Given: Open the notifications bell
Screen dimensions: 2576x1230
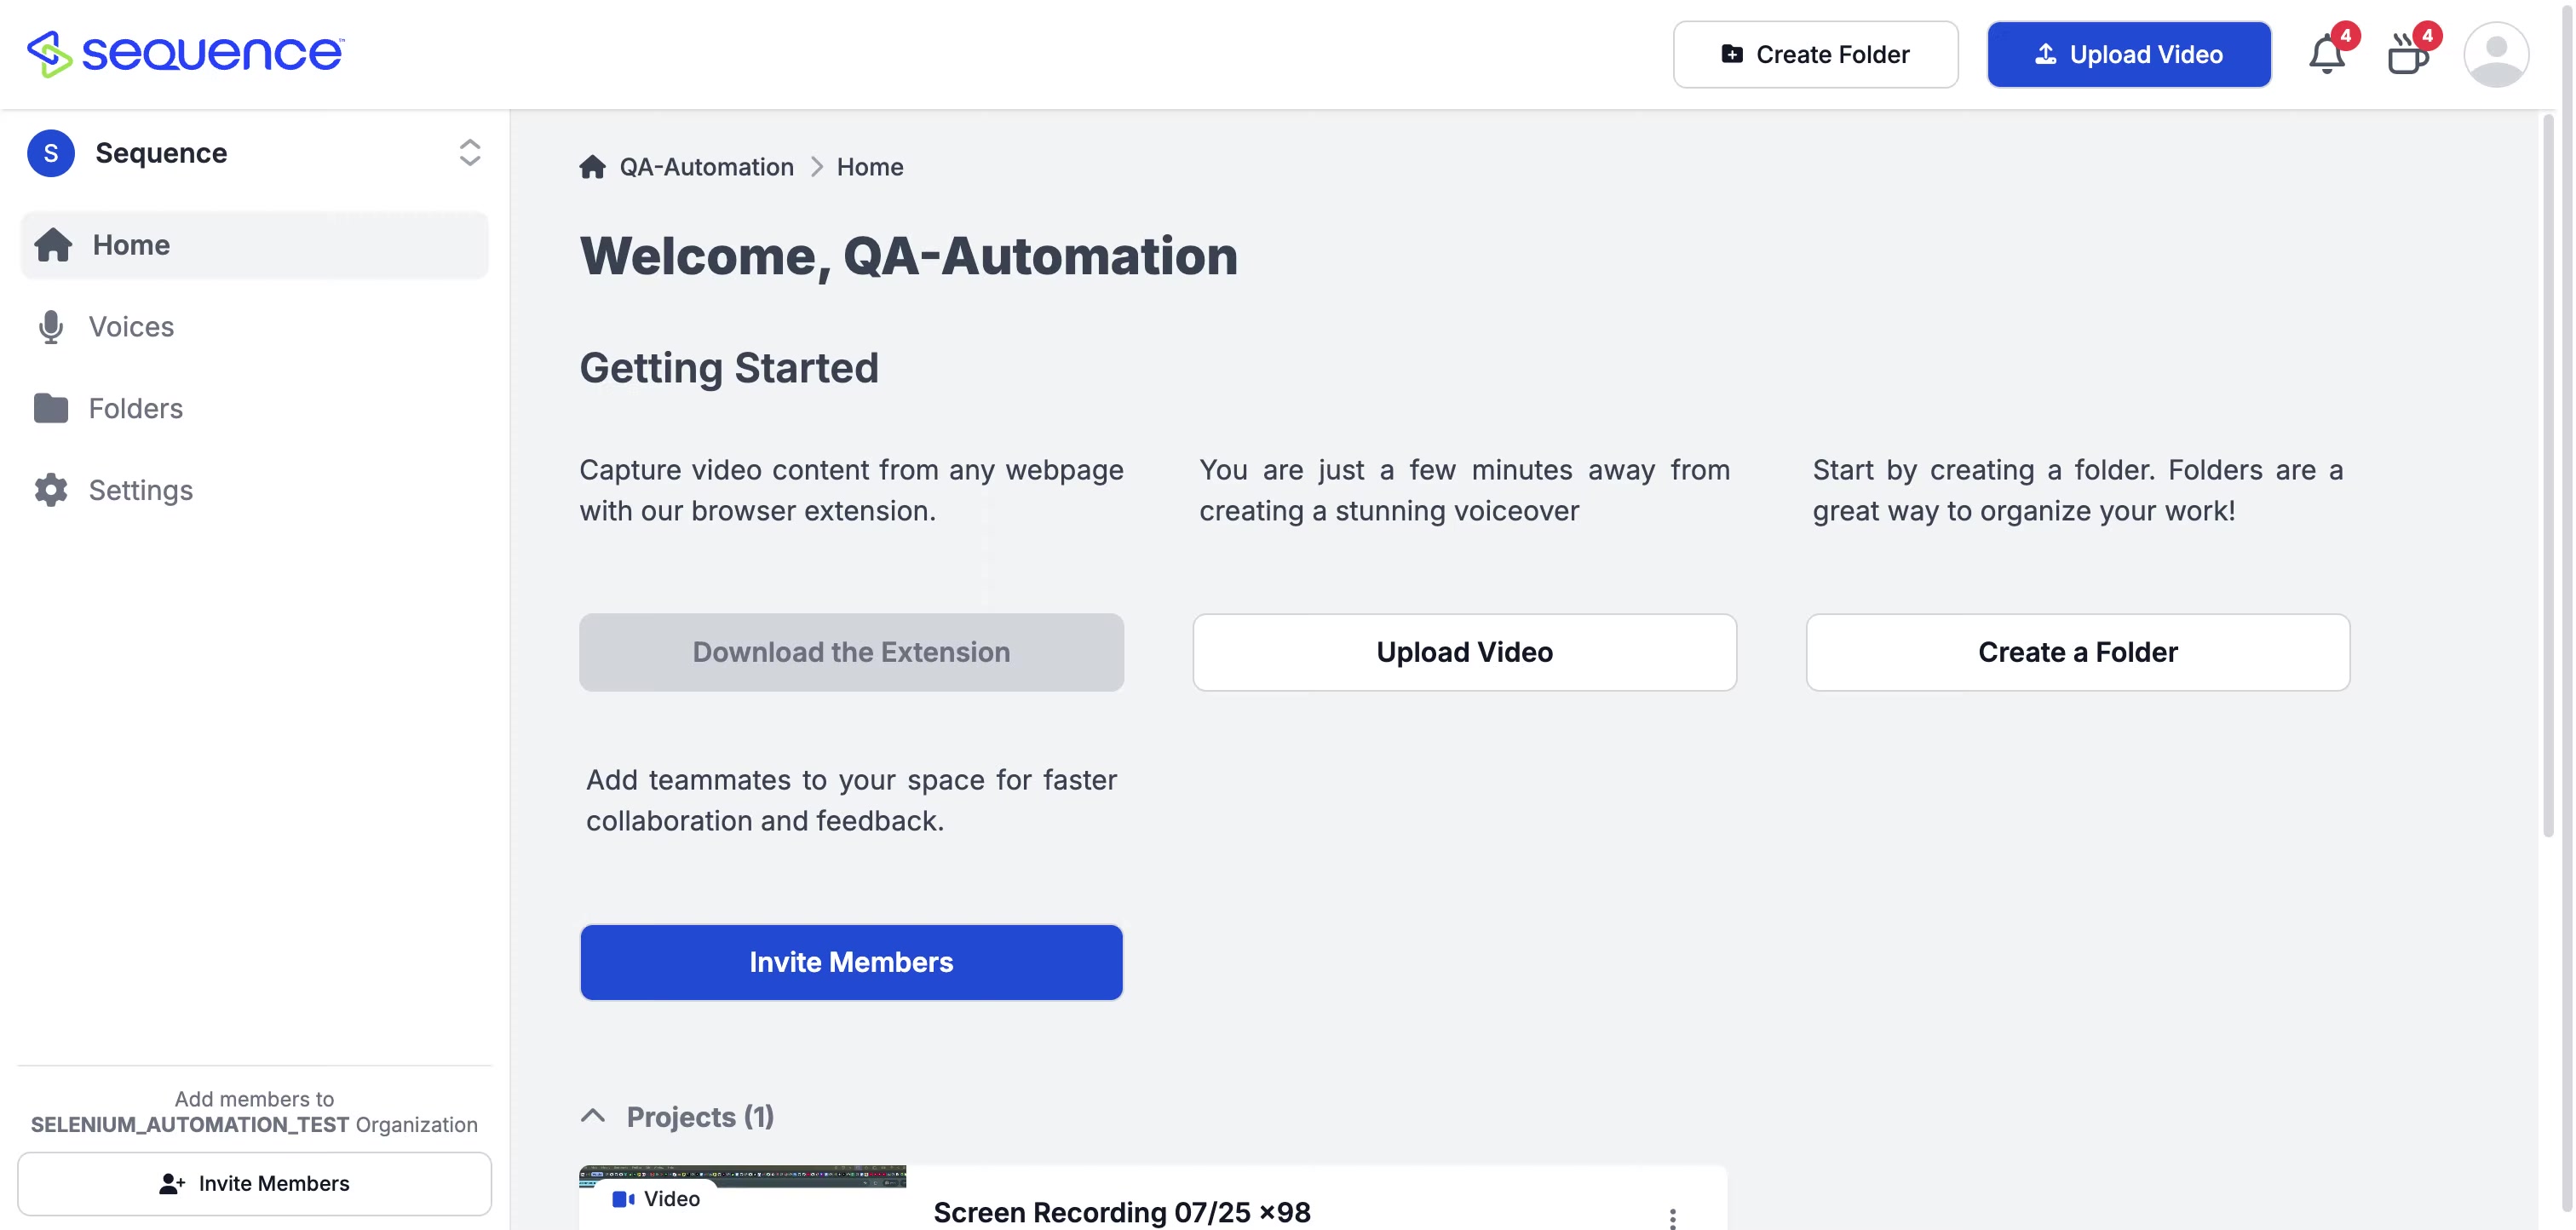Looking at the screenshot, I should click(2326, 54).
